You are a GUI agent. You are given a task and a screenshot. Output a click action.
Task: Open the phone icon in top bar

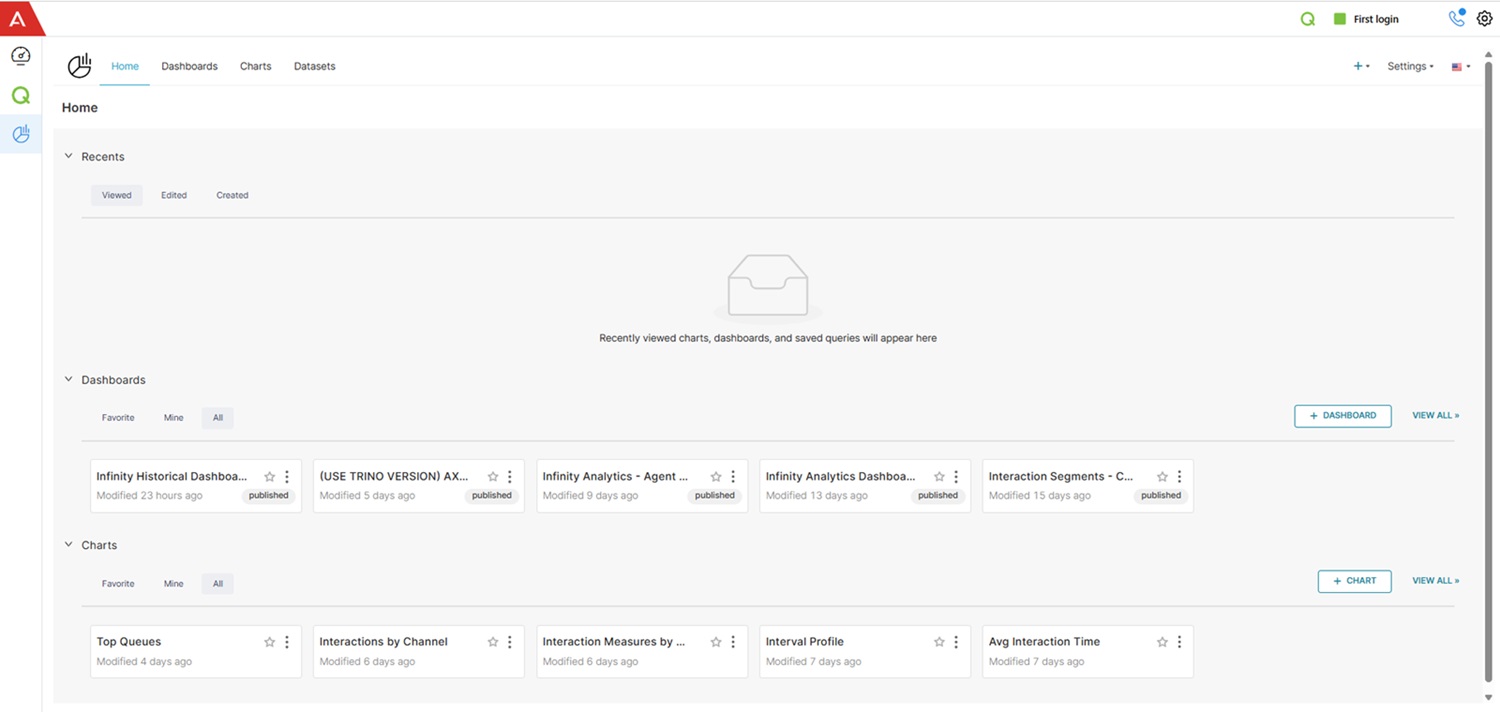tap(1456, 18)
